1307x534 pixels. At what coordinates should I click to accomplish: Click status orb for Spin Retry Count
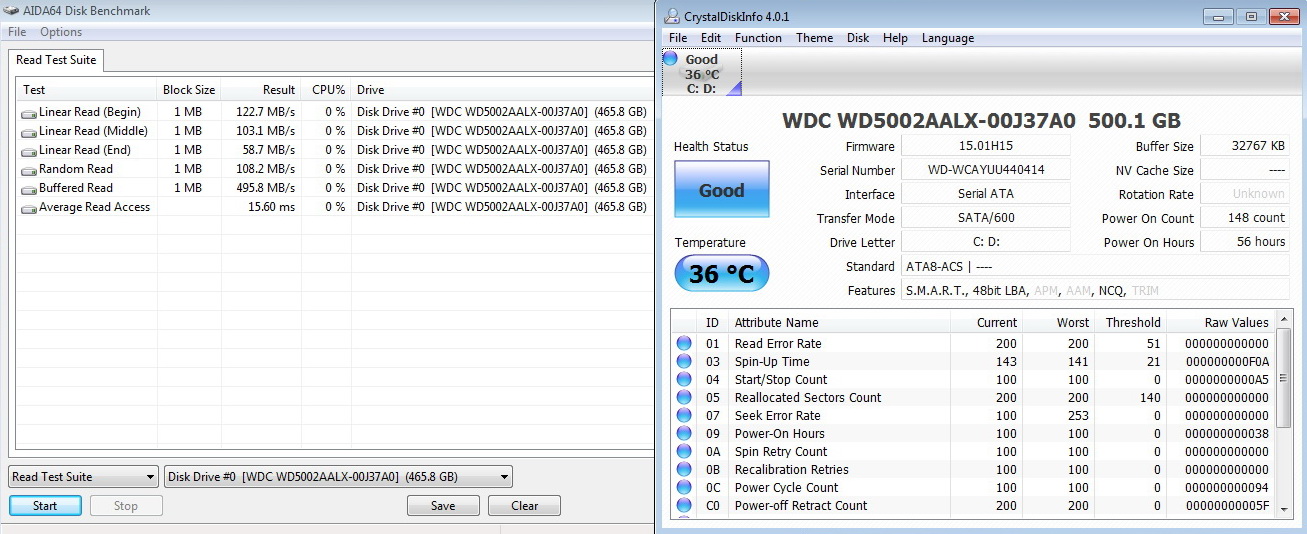684,451
